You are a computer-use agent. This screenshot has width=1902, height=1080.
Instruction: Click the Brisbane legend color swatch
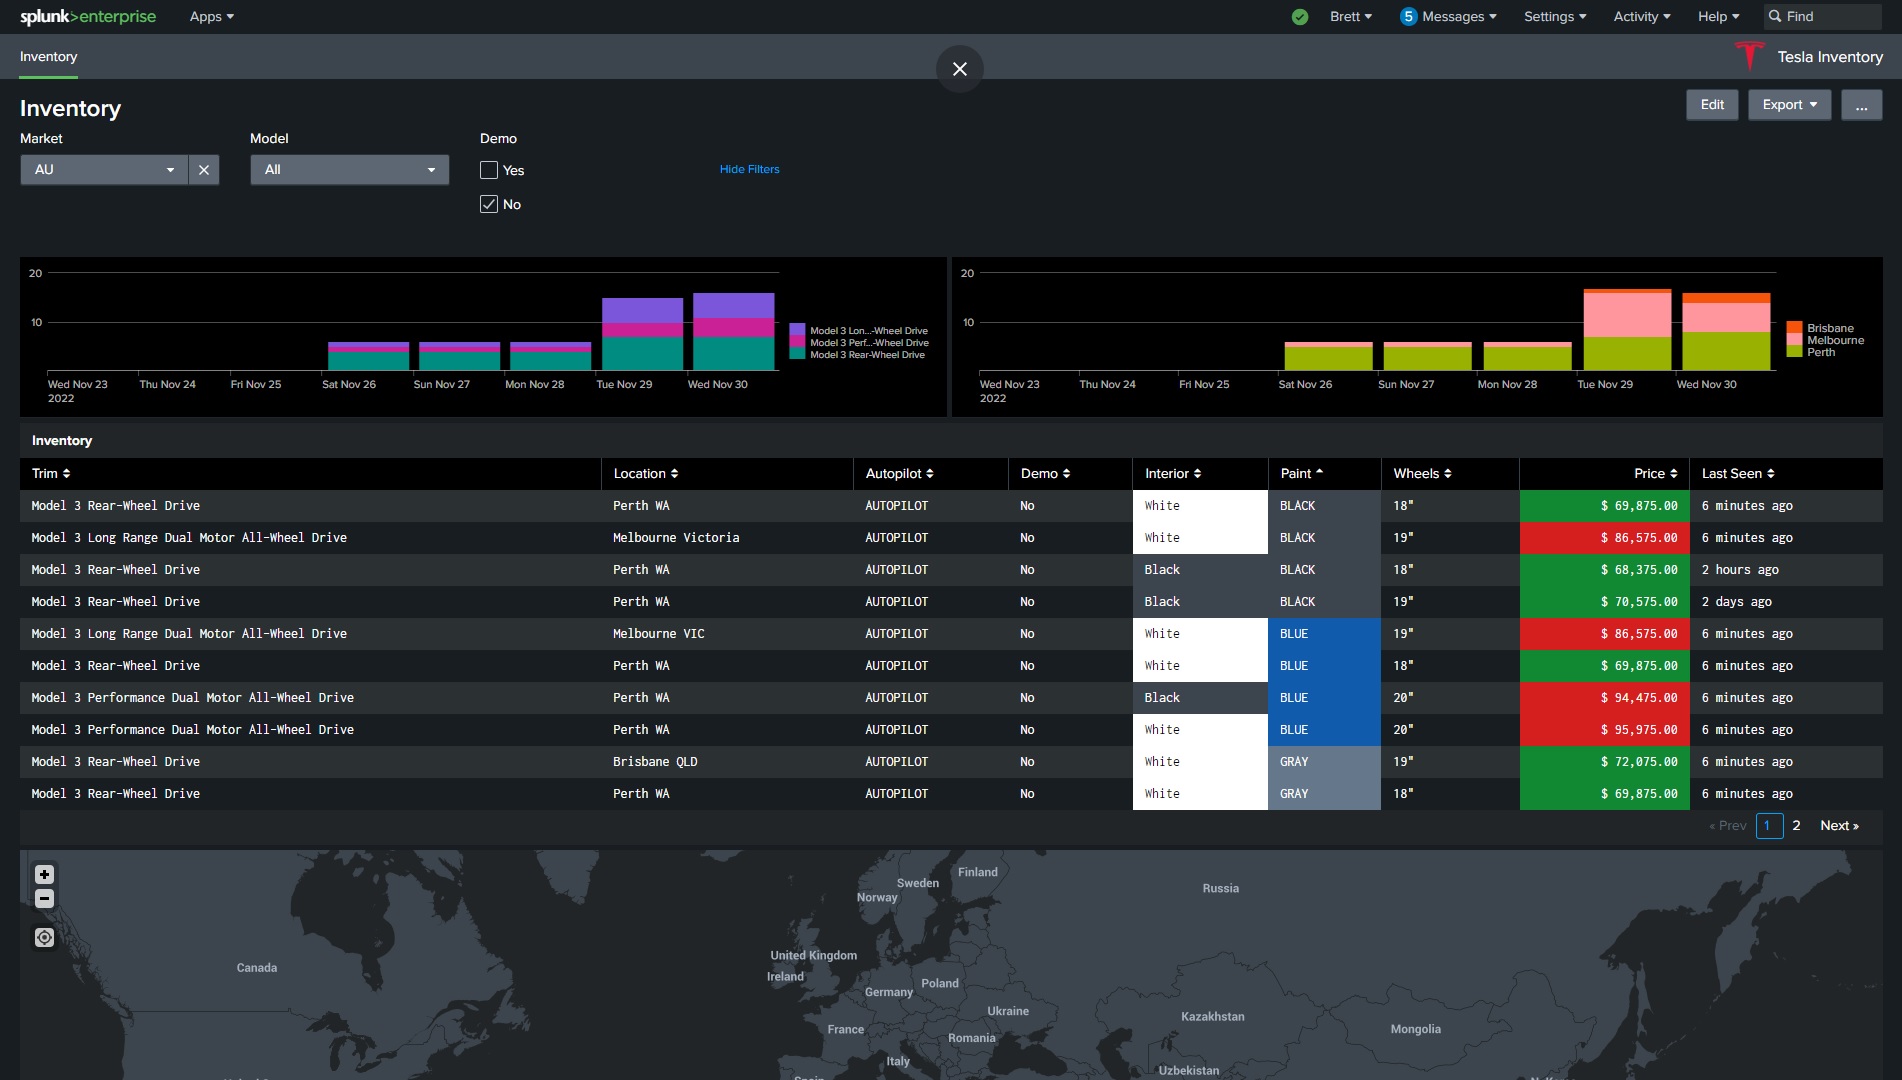pos(1794,328)
